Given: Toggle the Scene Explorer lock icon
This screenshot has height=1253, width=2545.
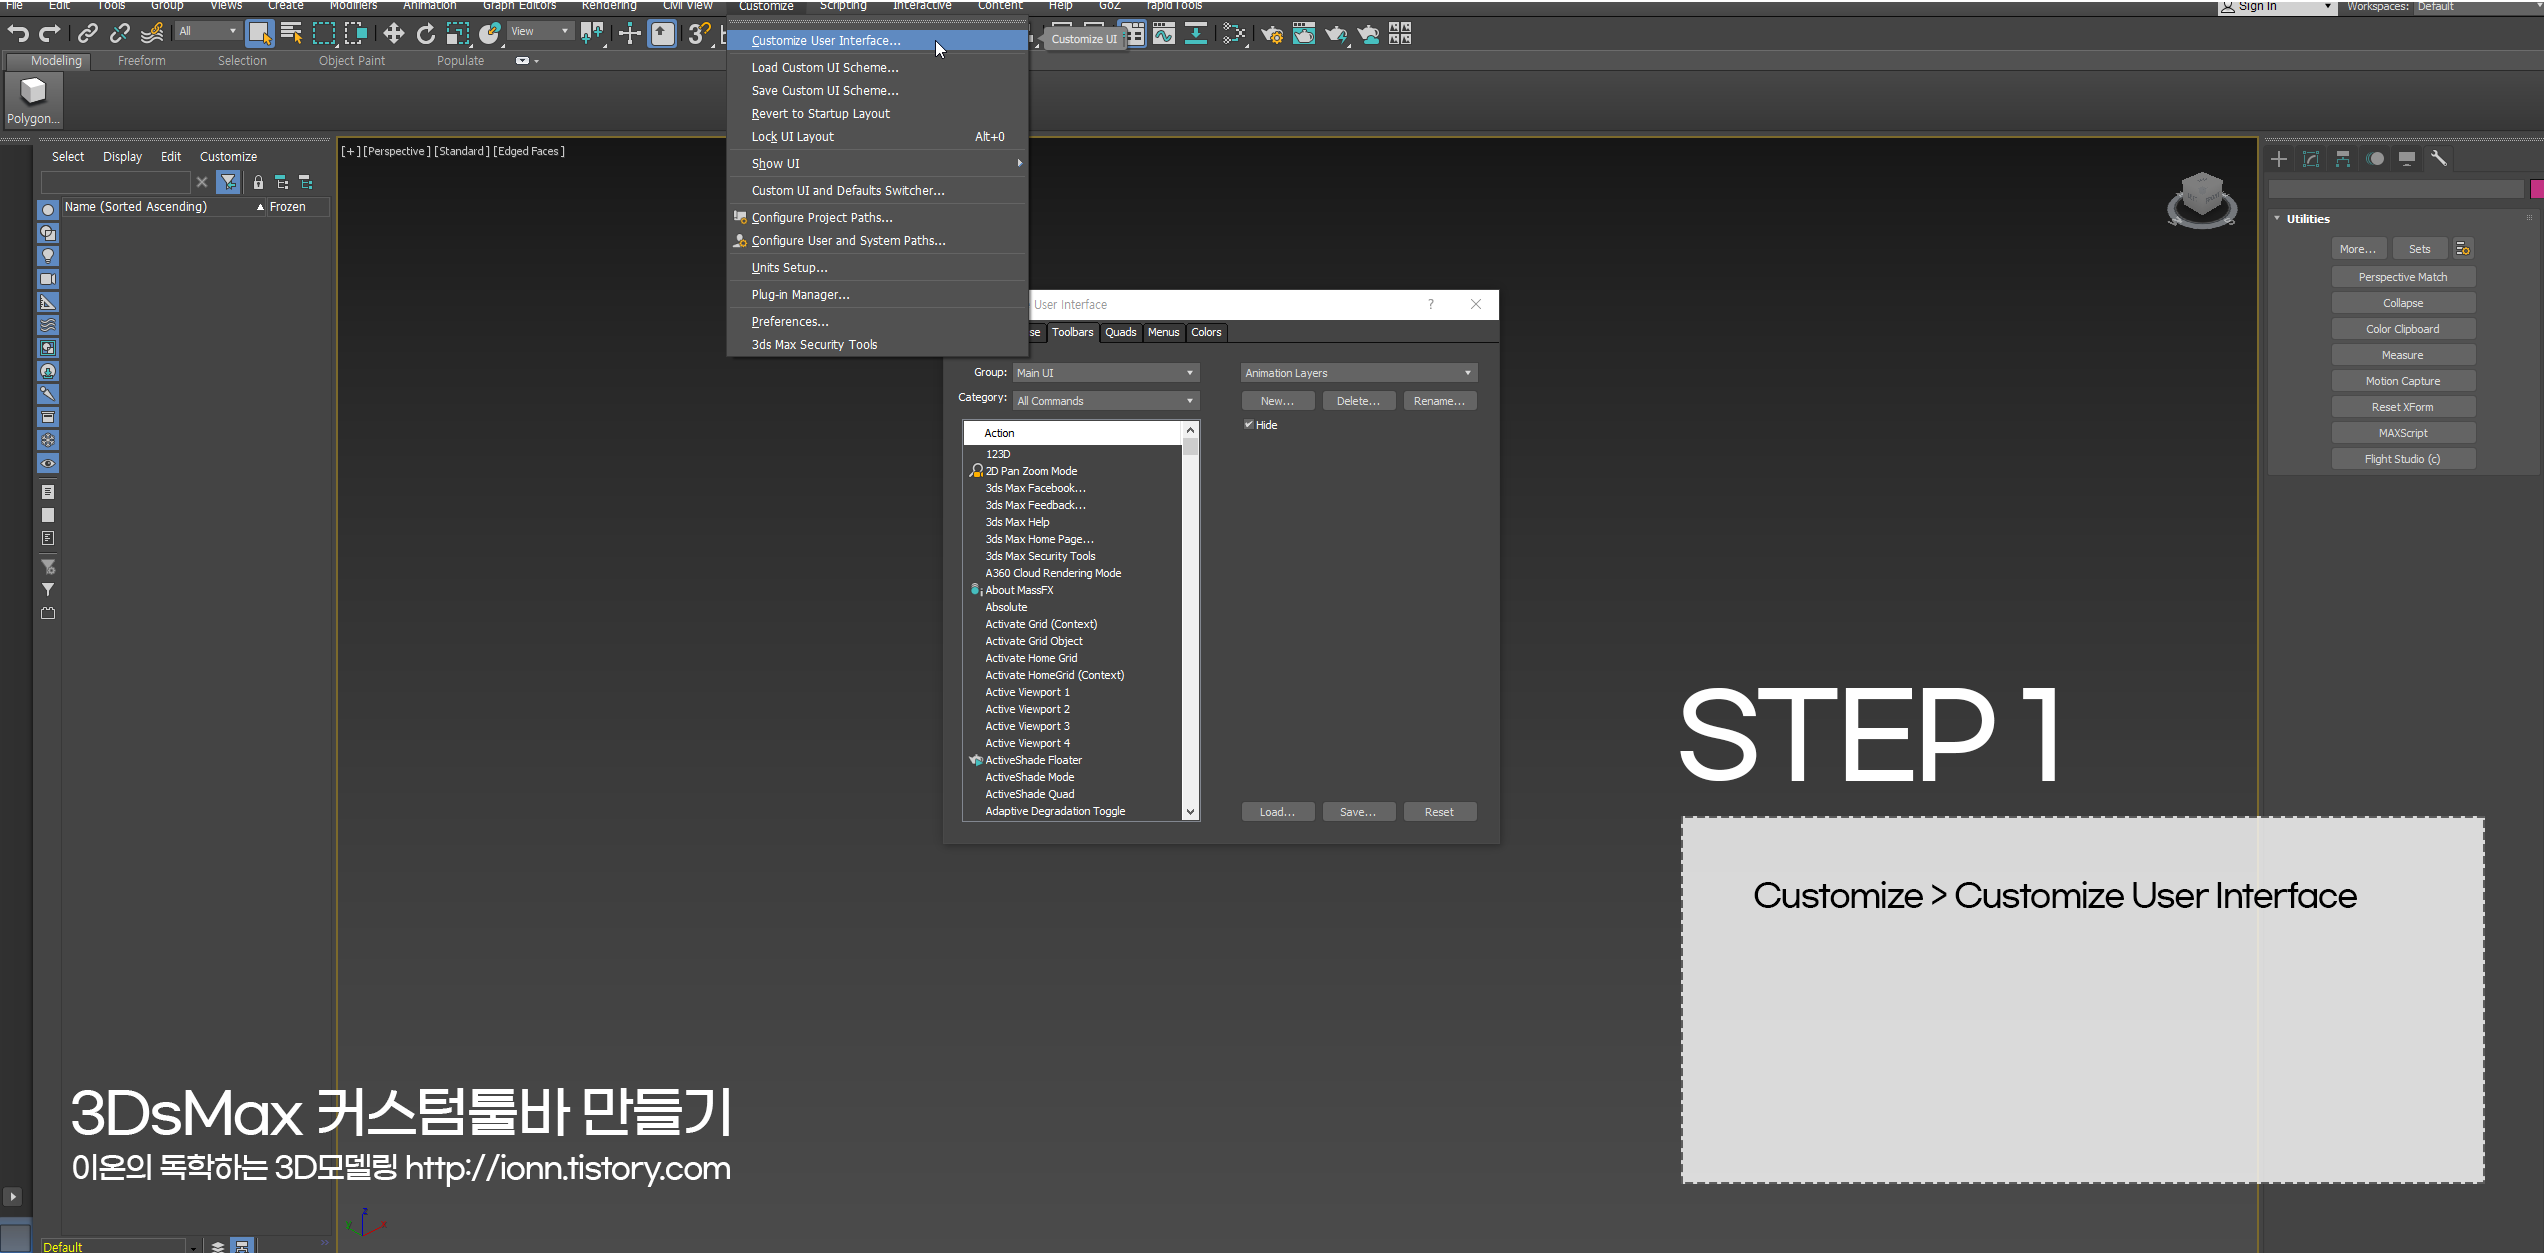Looking at the screenshot, I should [x=258, y=182].
